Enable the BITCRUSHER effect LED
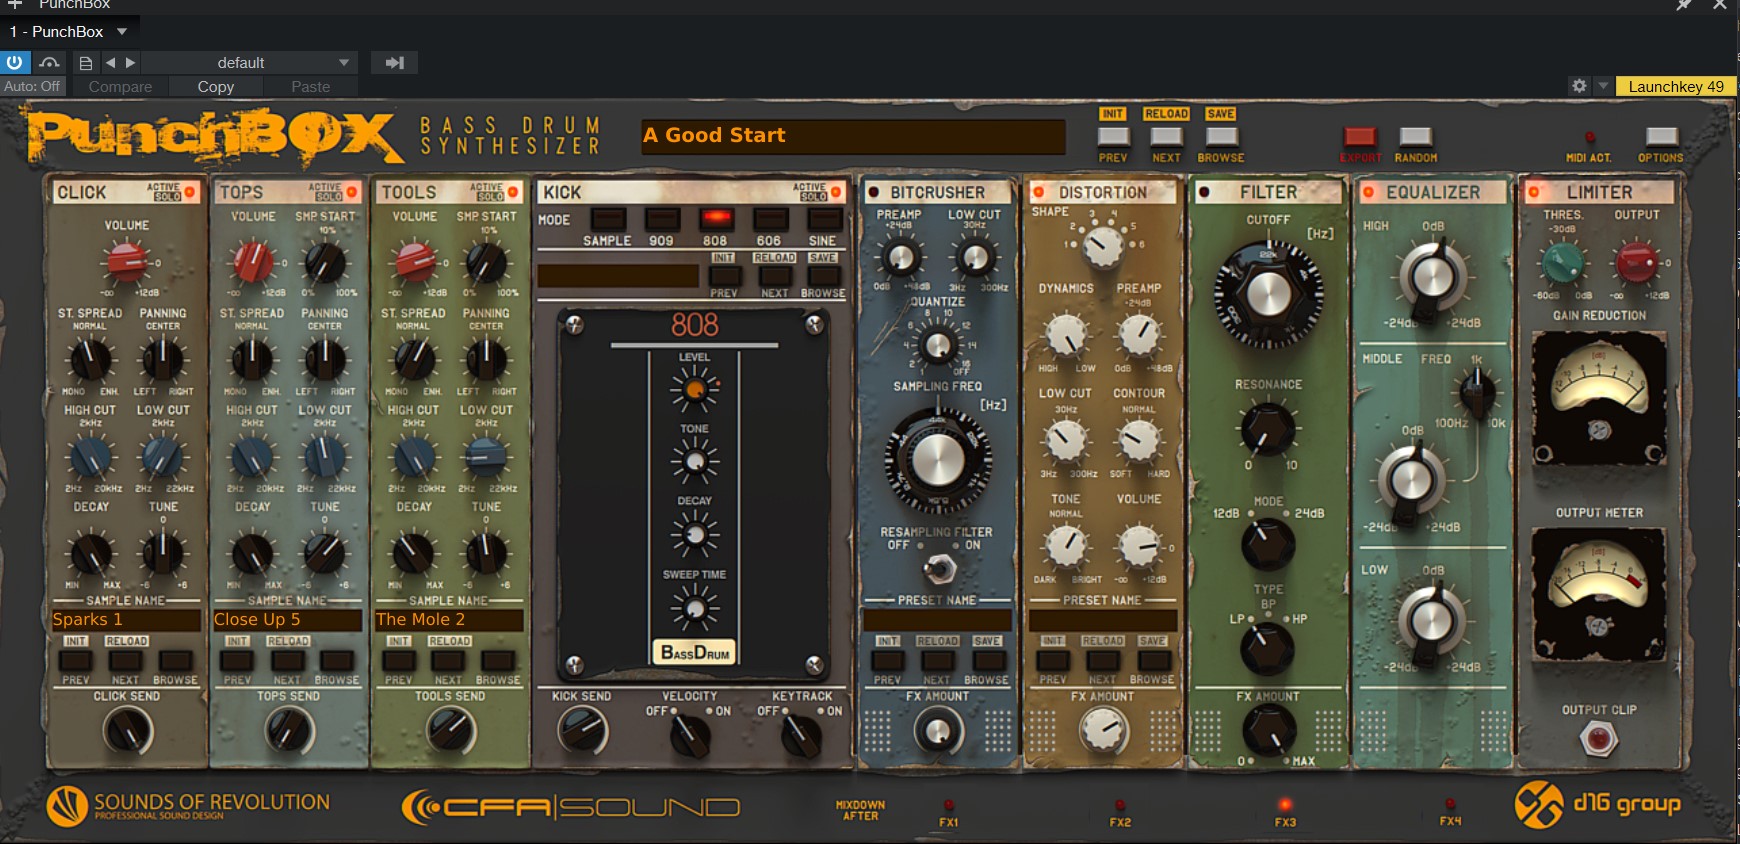The width and height of the screenshot is (1740, 844). 873,192
